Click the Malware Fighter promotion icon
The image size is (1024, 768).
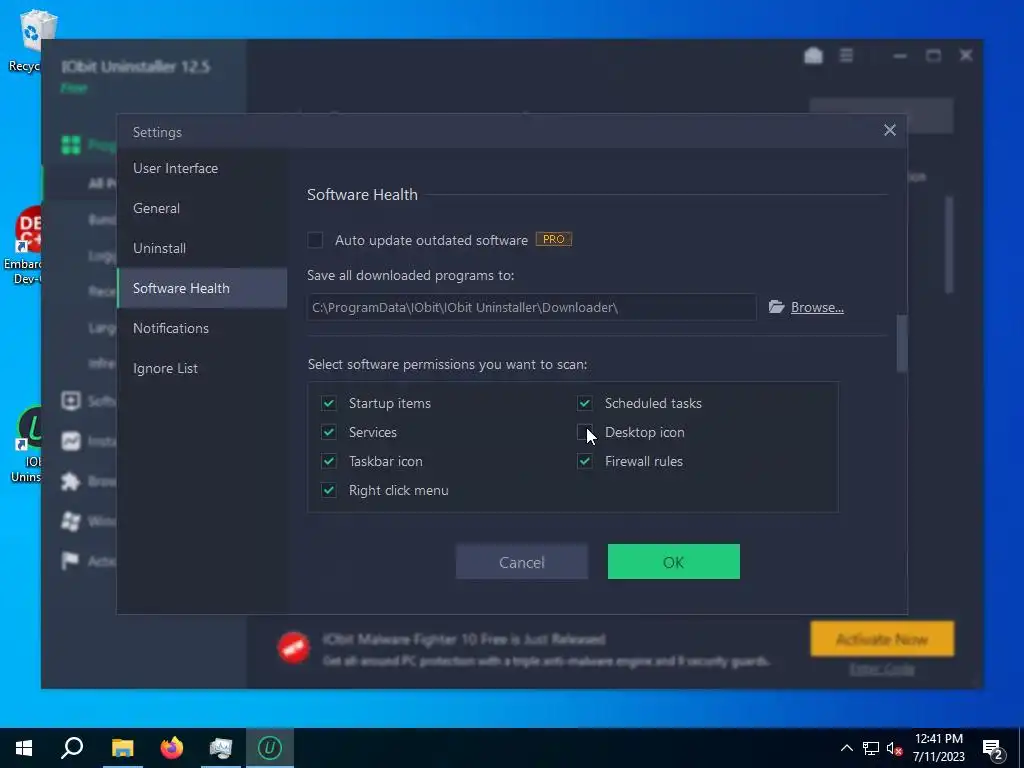click(x=293, y=647)
